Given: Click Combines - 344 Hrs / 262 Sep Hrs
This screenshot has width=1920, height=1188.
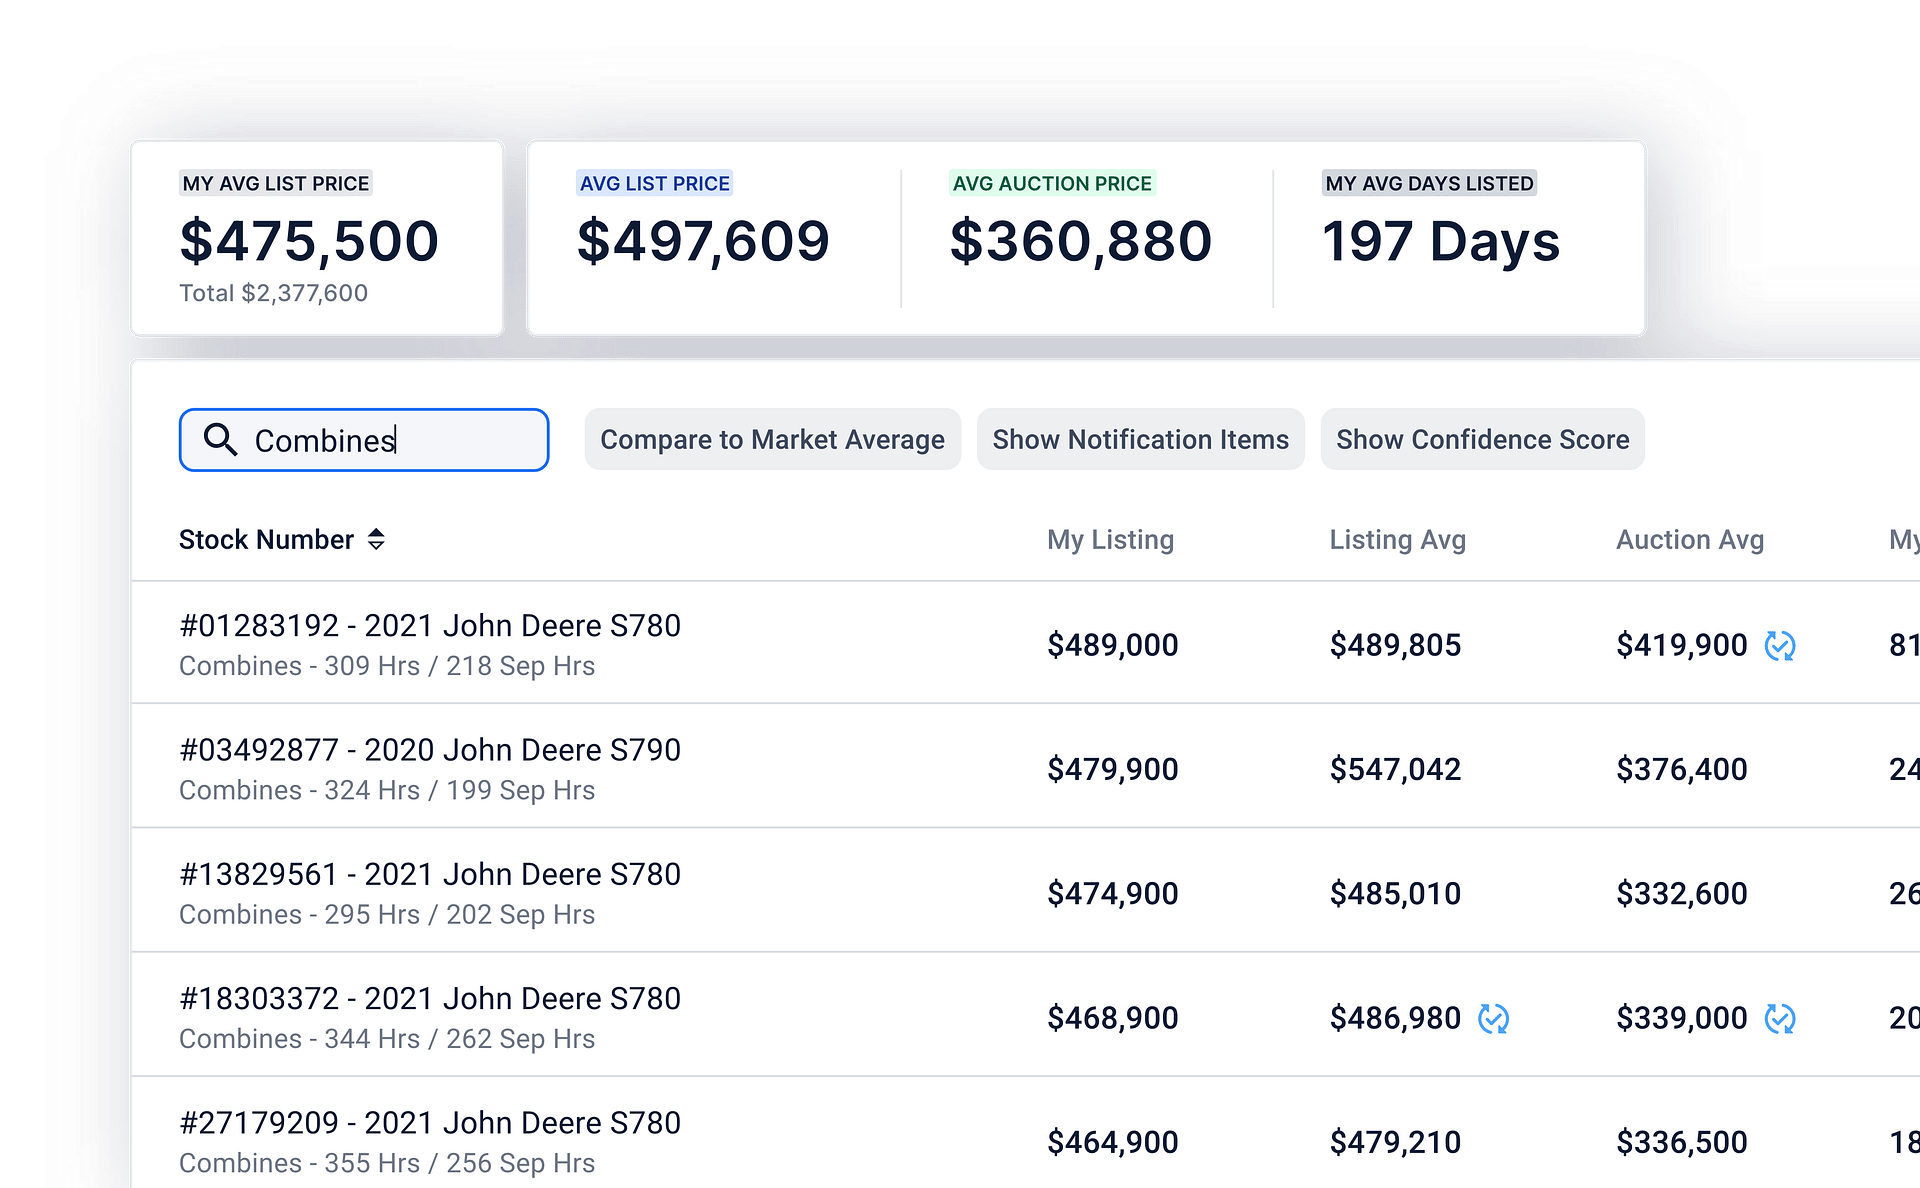Looking at the screenshot, I should coord(387,1039).
